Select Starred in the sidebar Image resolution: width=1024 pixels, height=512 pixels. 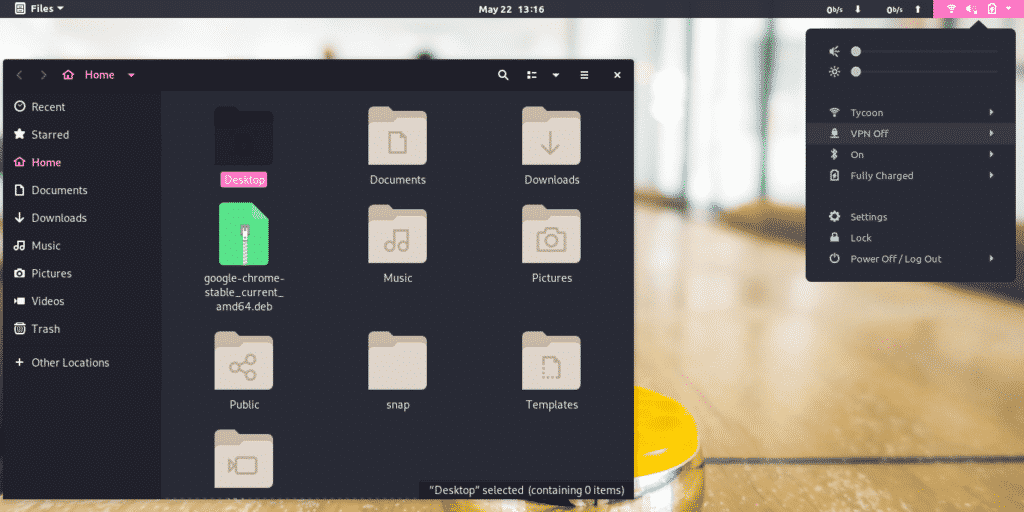coord(50,135)
